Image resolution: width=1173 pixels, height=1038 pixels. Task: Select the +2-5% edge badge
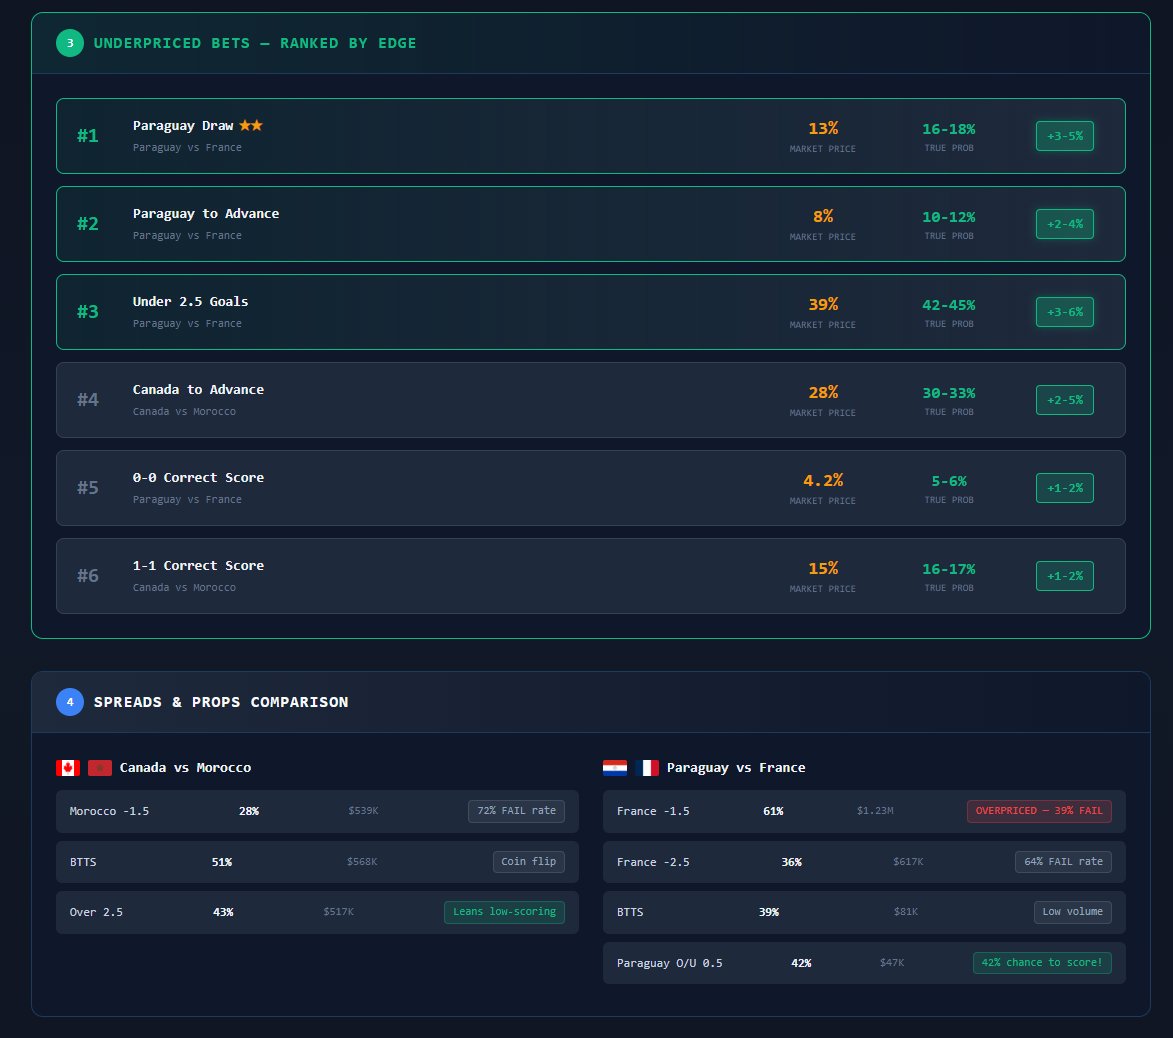(x=1065, y=400)
